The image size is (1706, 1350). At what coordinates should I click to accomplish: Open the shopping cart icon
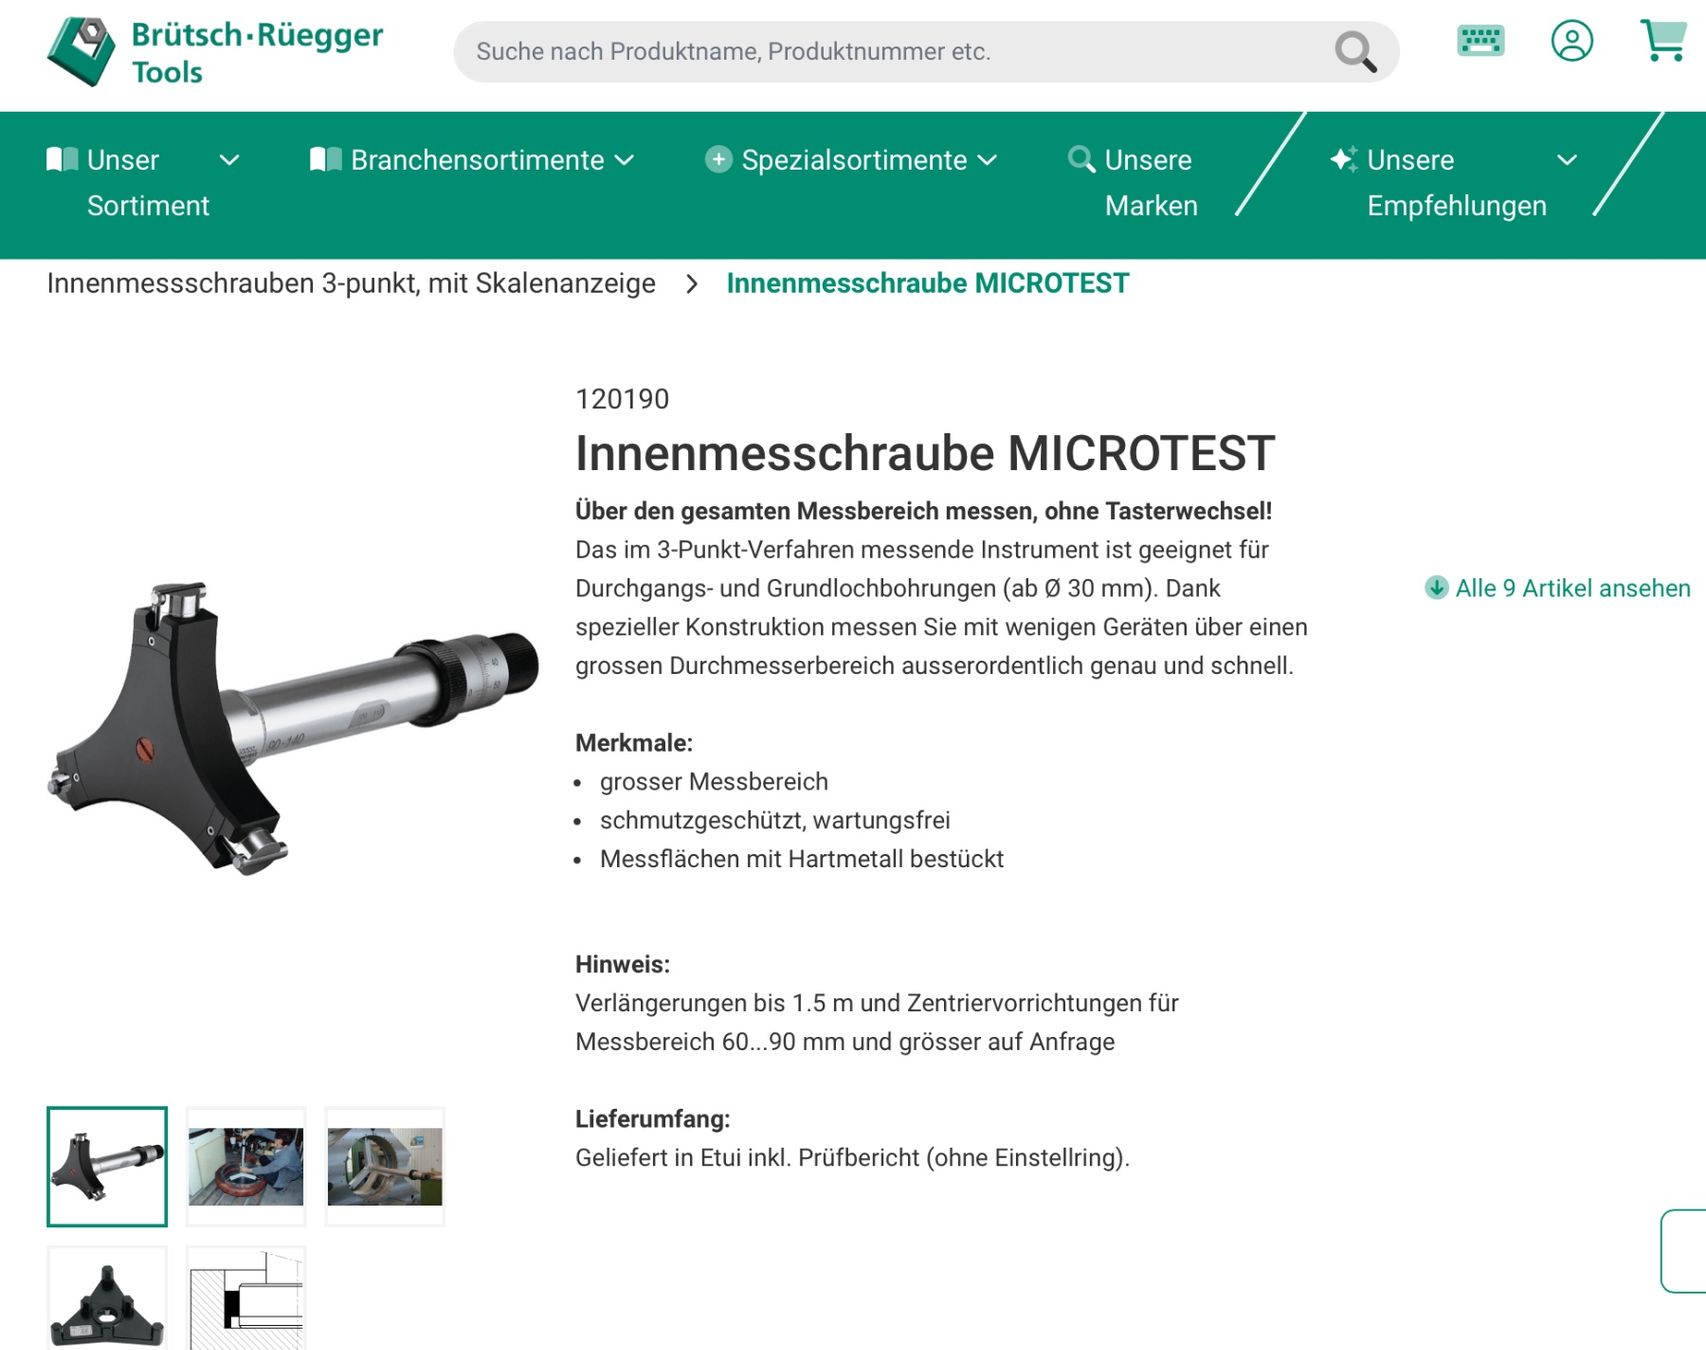coord(1664,41)
